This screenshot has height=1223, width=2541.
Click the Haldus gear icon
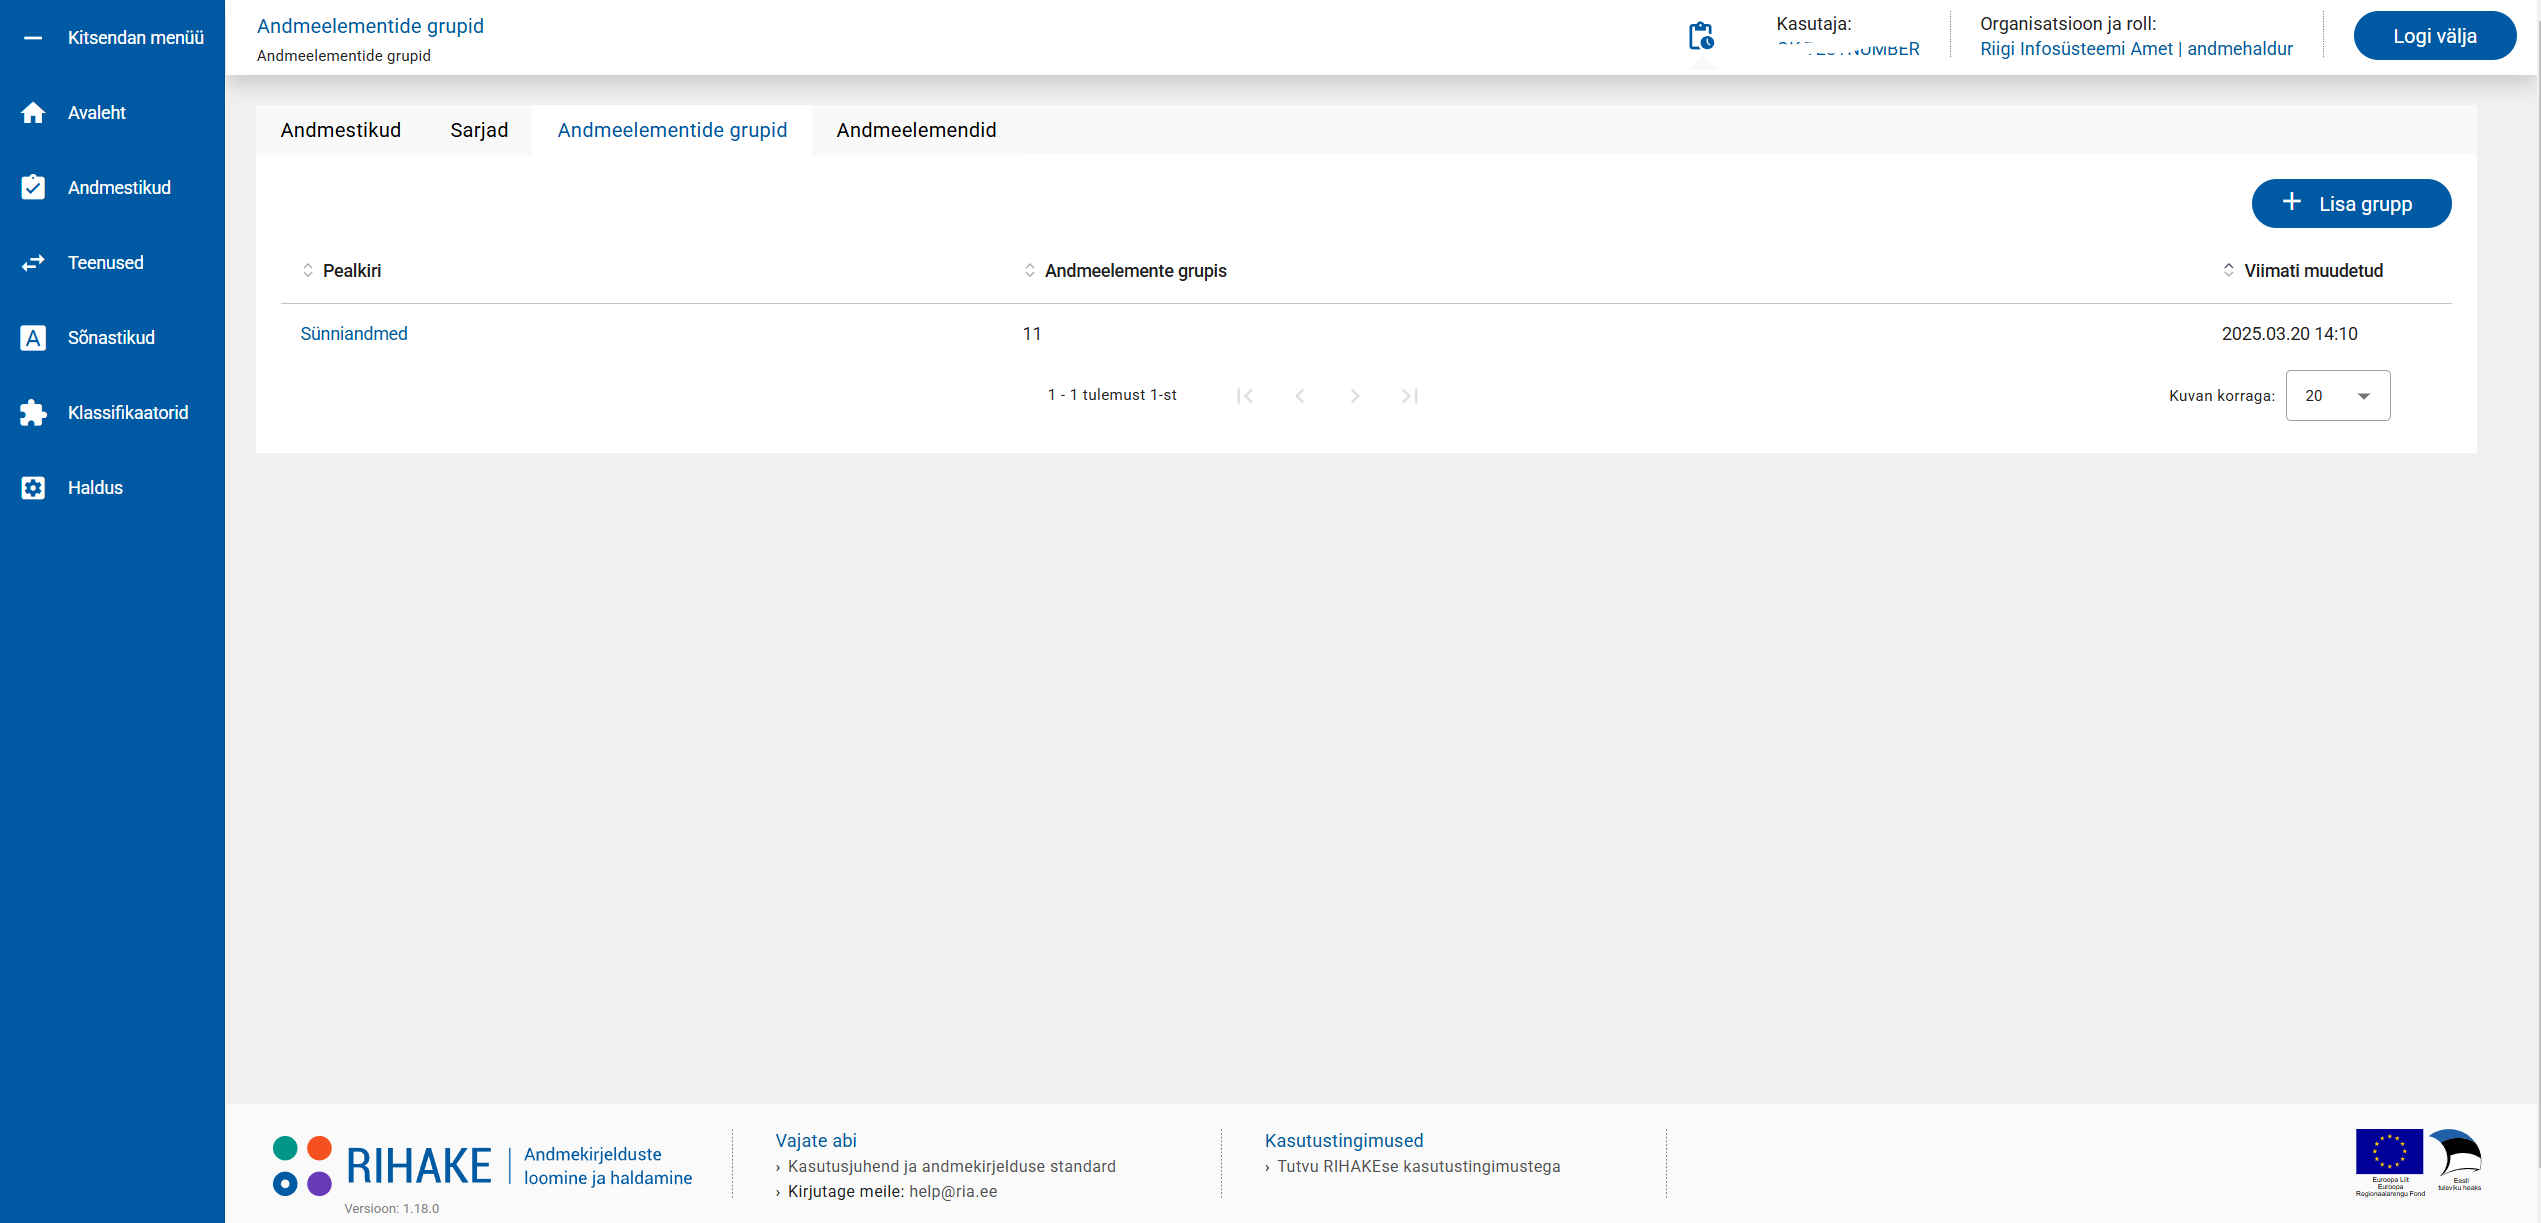33,488
